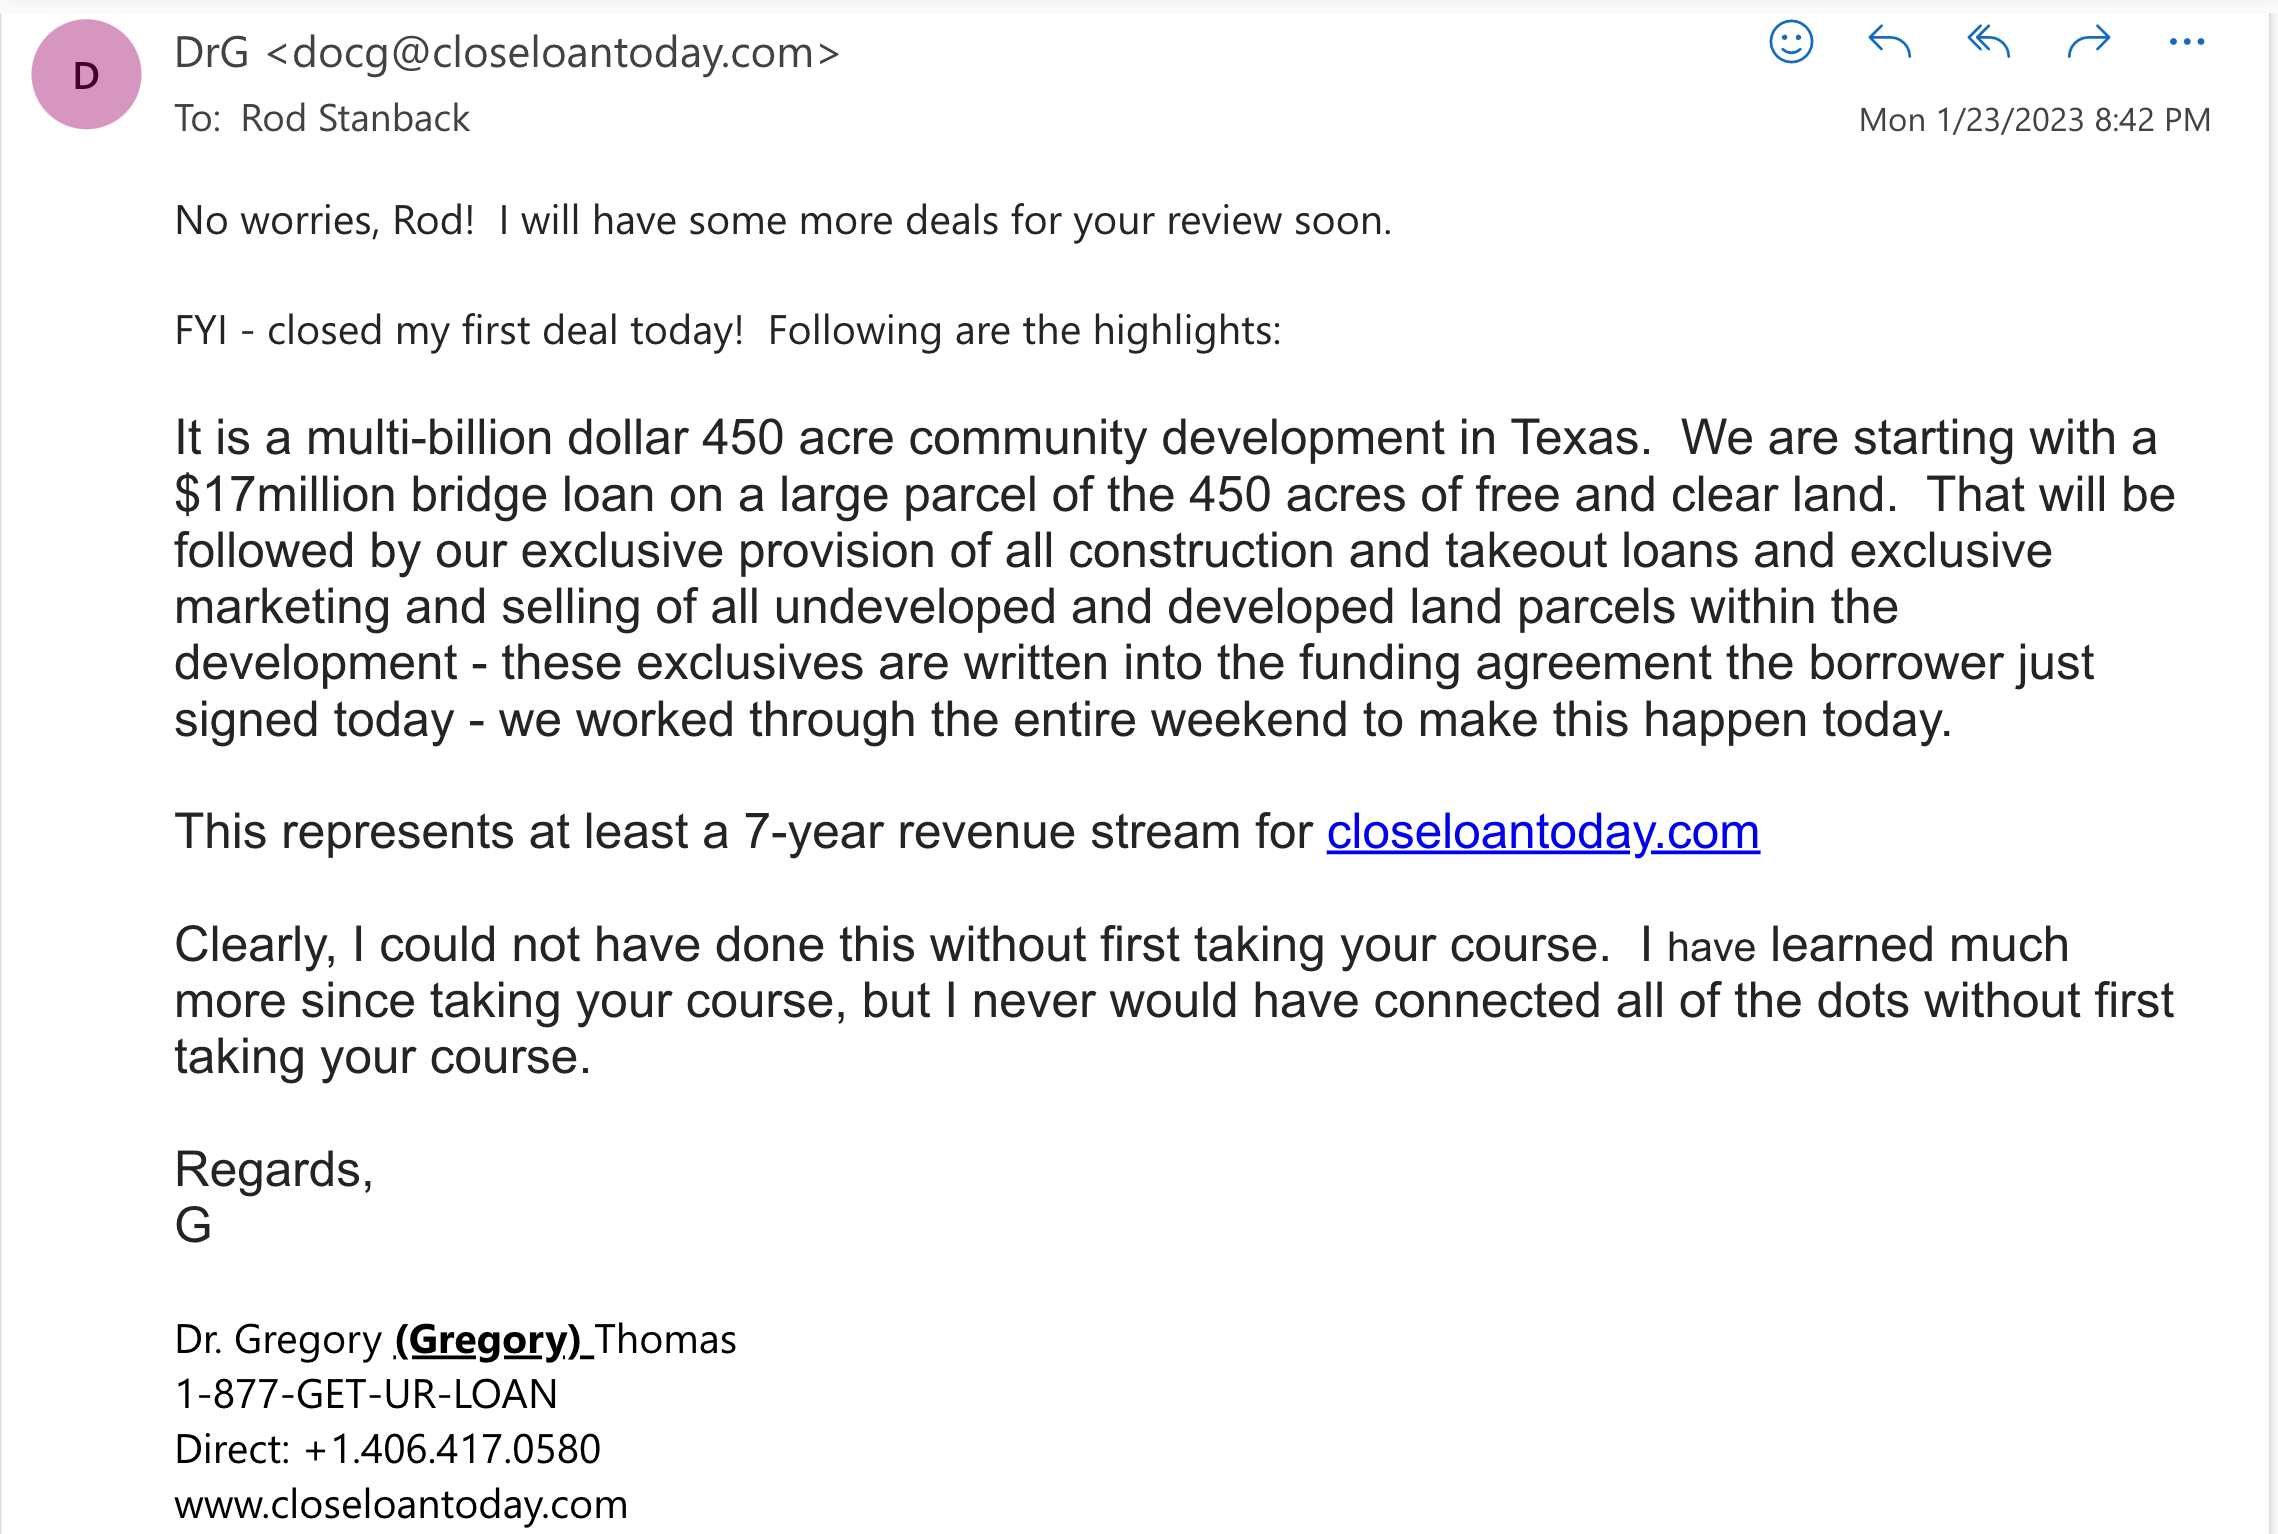Viewport: 2278px width, 1534px height.
Task: Click the emoji reaction smiley icon
Action: point(1790,42)
